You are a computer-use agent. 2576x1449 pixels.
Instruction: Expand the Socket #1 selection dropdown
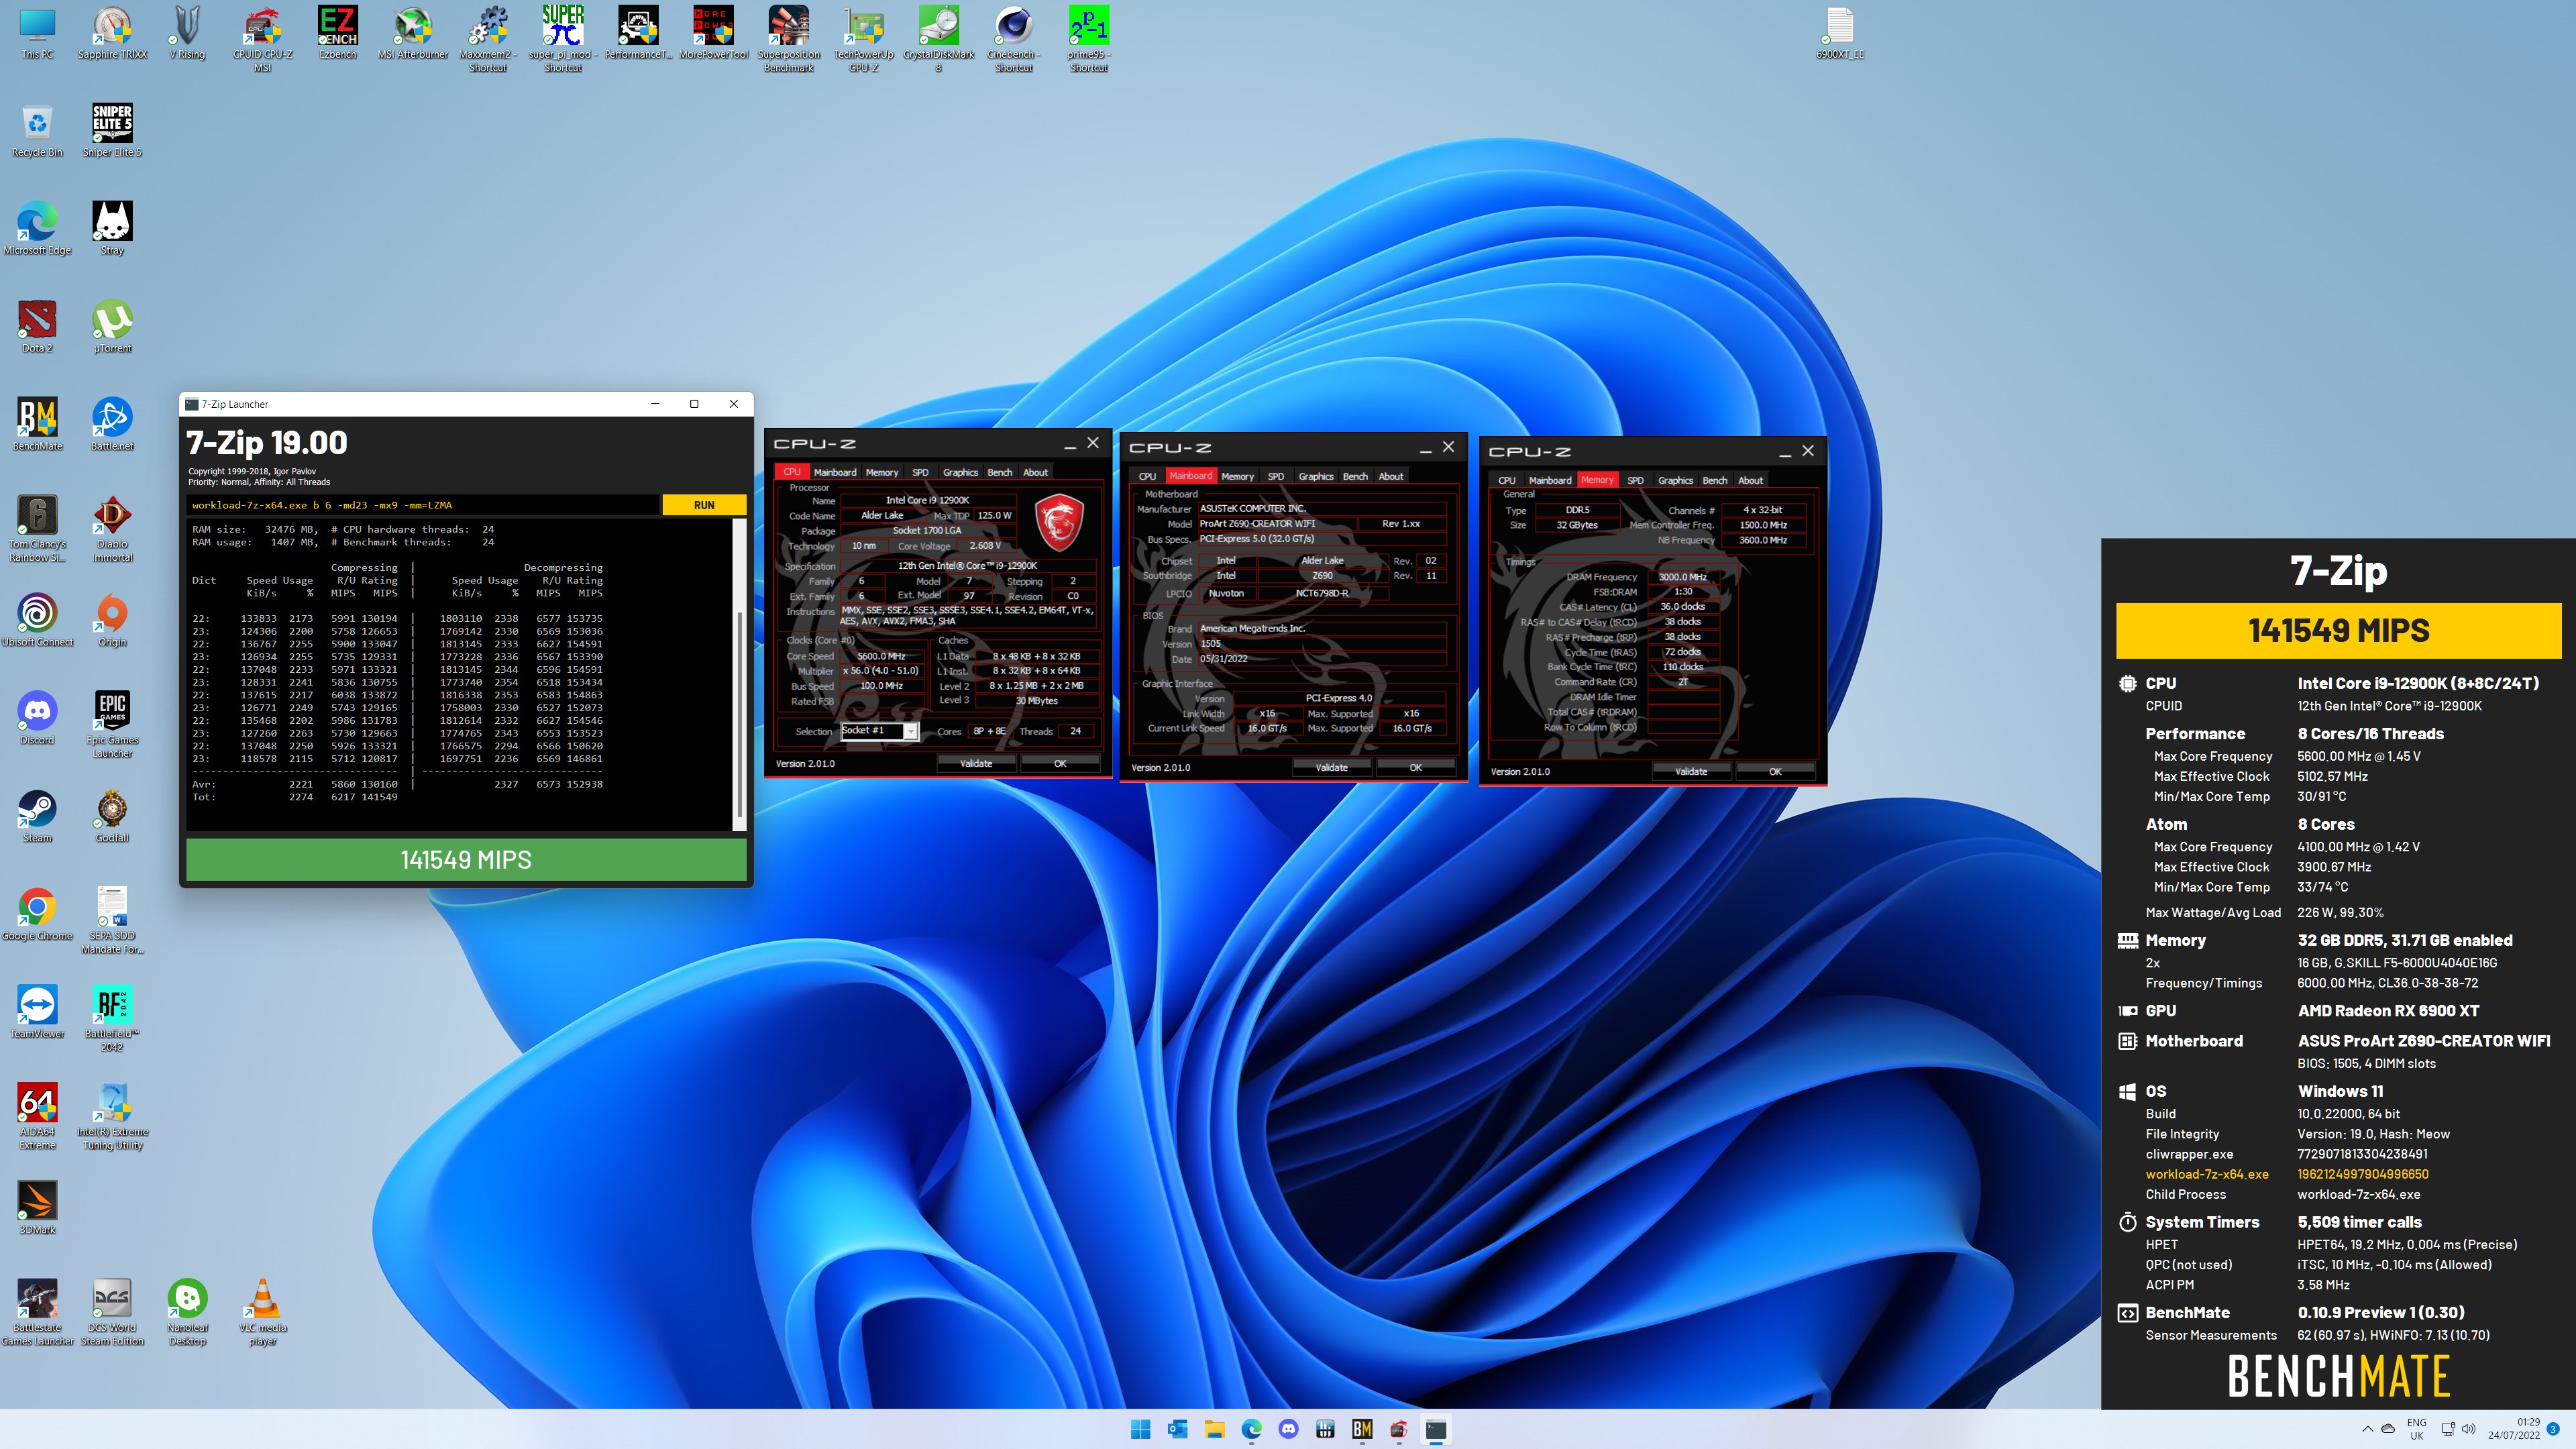point(910,731)
